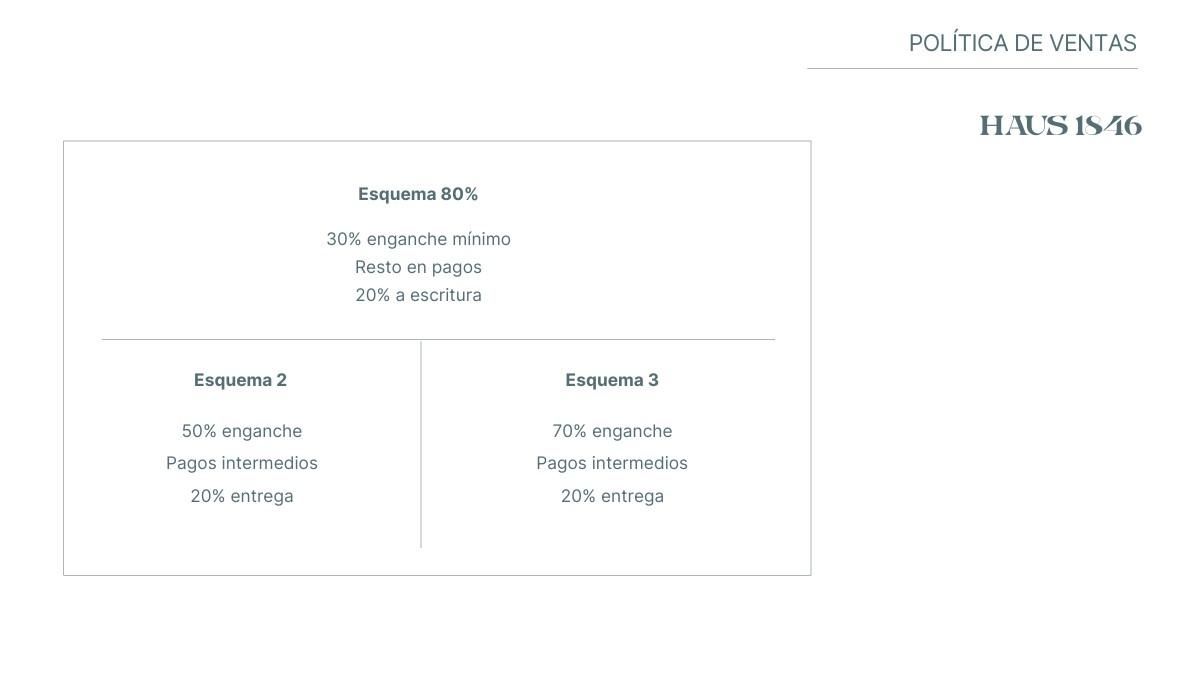The width and height of the screenshot is (1197, 683).
Task: Click the Esquema 3 heading
Action: (611, 380)
